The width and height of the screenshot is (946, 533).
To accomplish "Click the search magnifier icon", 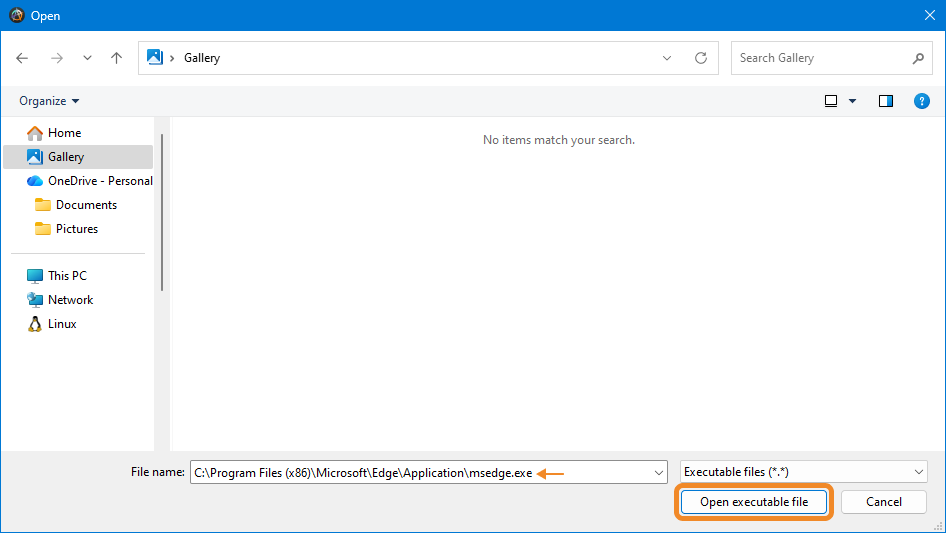I will [x=918, y=58].
